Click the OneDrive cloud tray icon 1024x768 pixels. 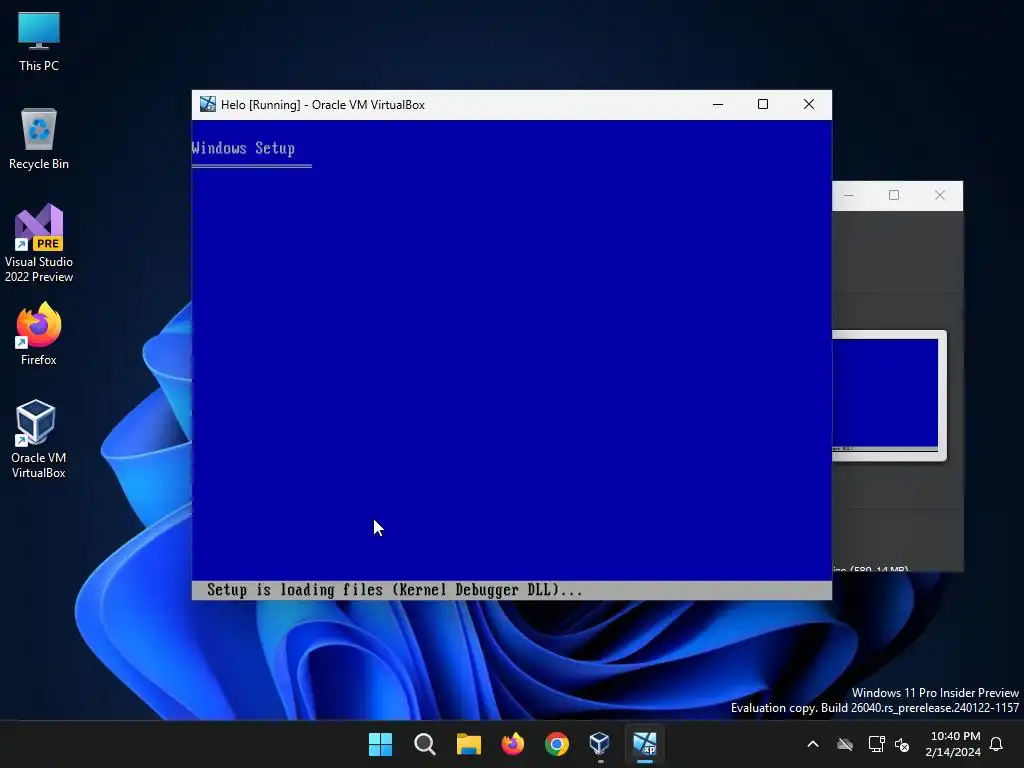pyautogui.click(x=845, y=744)
